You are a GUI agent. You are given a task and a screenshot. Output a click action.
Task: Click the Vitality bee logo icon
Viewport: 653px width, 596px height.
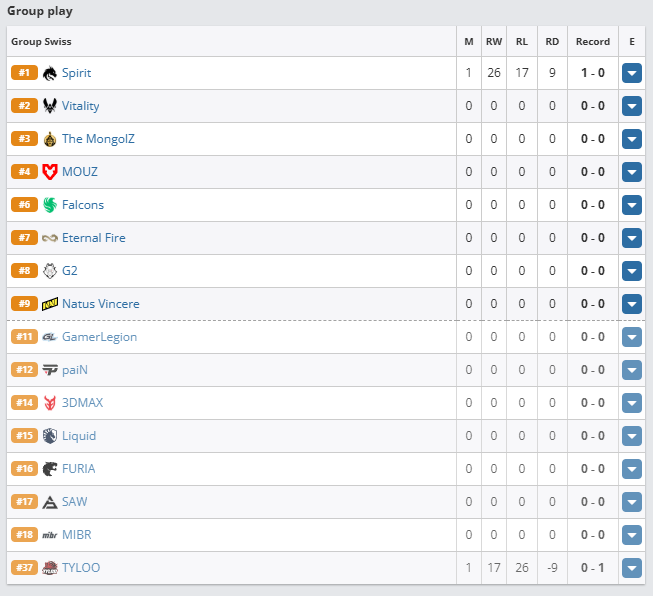click(50, 106)
